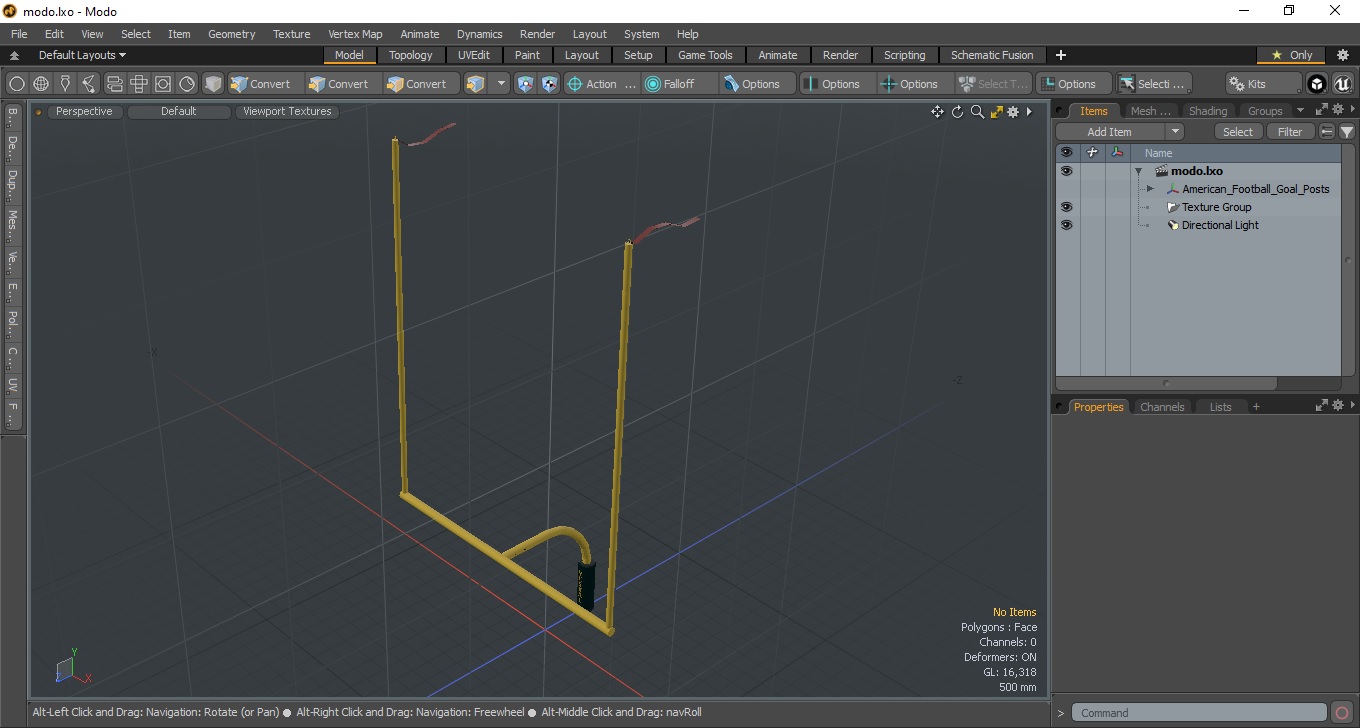This screenshot has height=728, width=1360.
Task: Click the square-with-circle toolbar icon
Action: 162,84
